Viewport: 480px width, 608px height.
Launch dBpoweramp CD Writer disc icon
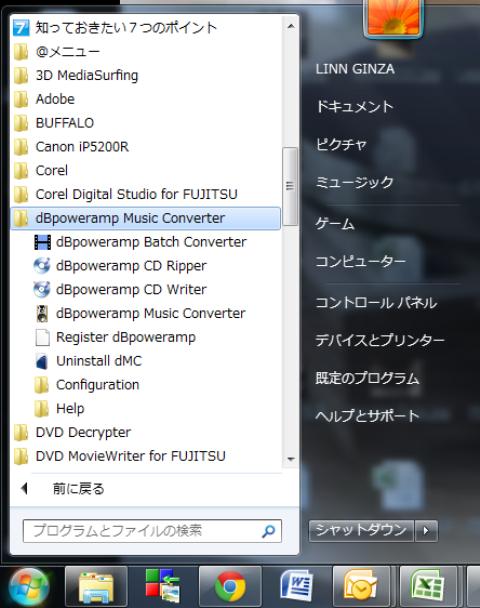click(42, 290)
